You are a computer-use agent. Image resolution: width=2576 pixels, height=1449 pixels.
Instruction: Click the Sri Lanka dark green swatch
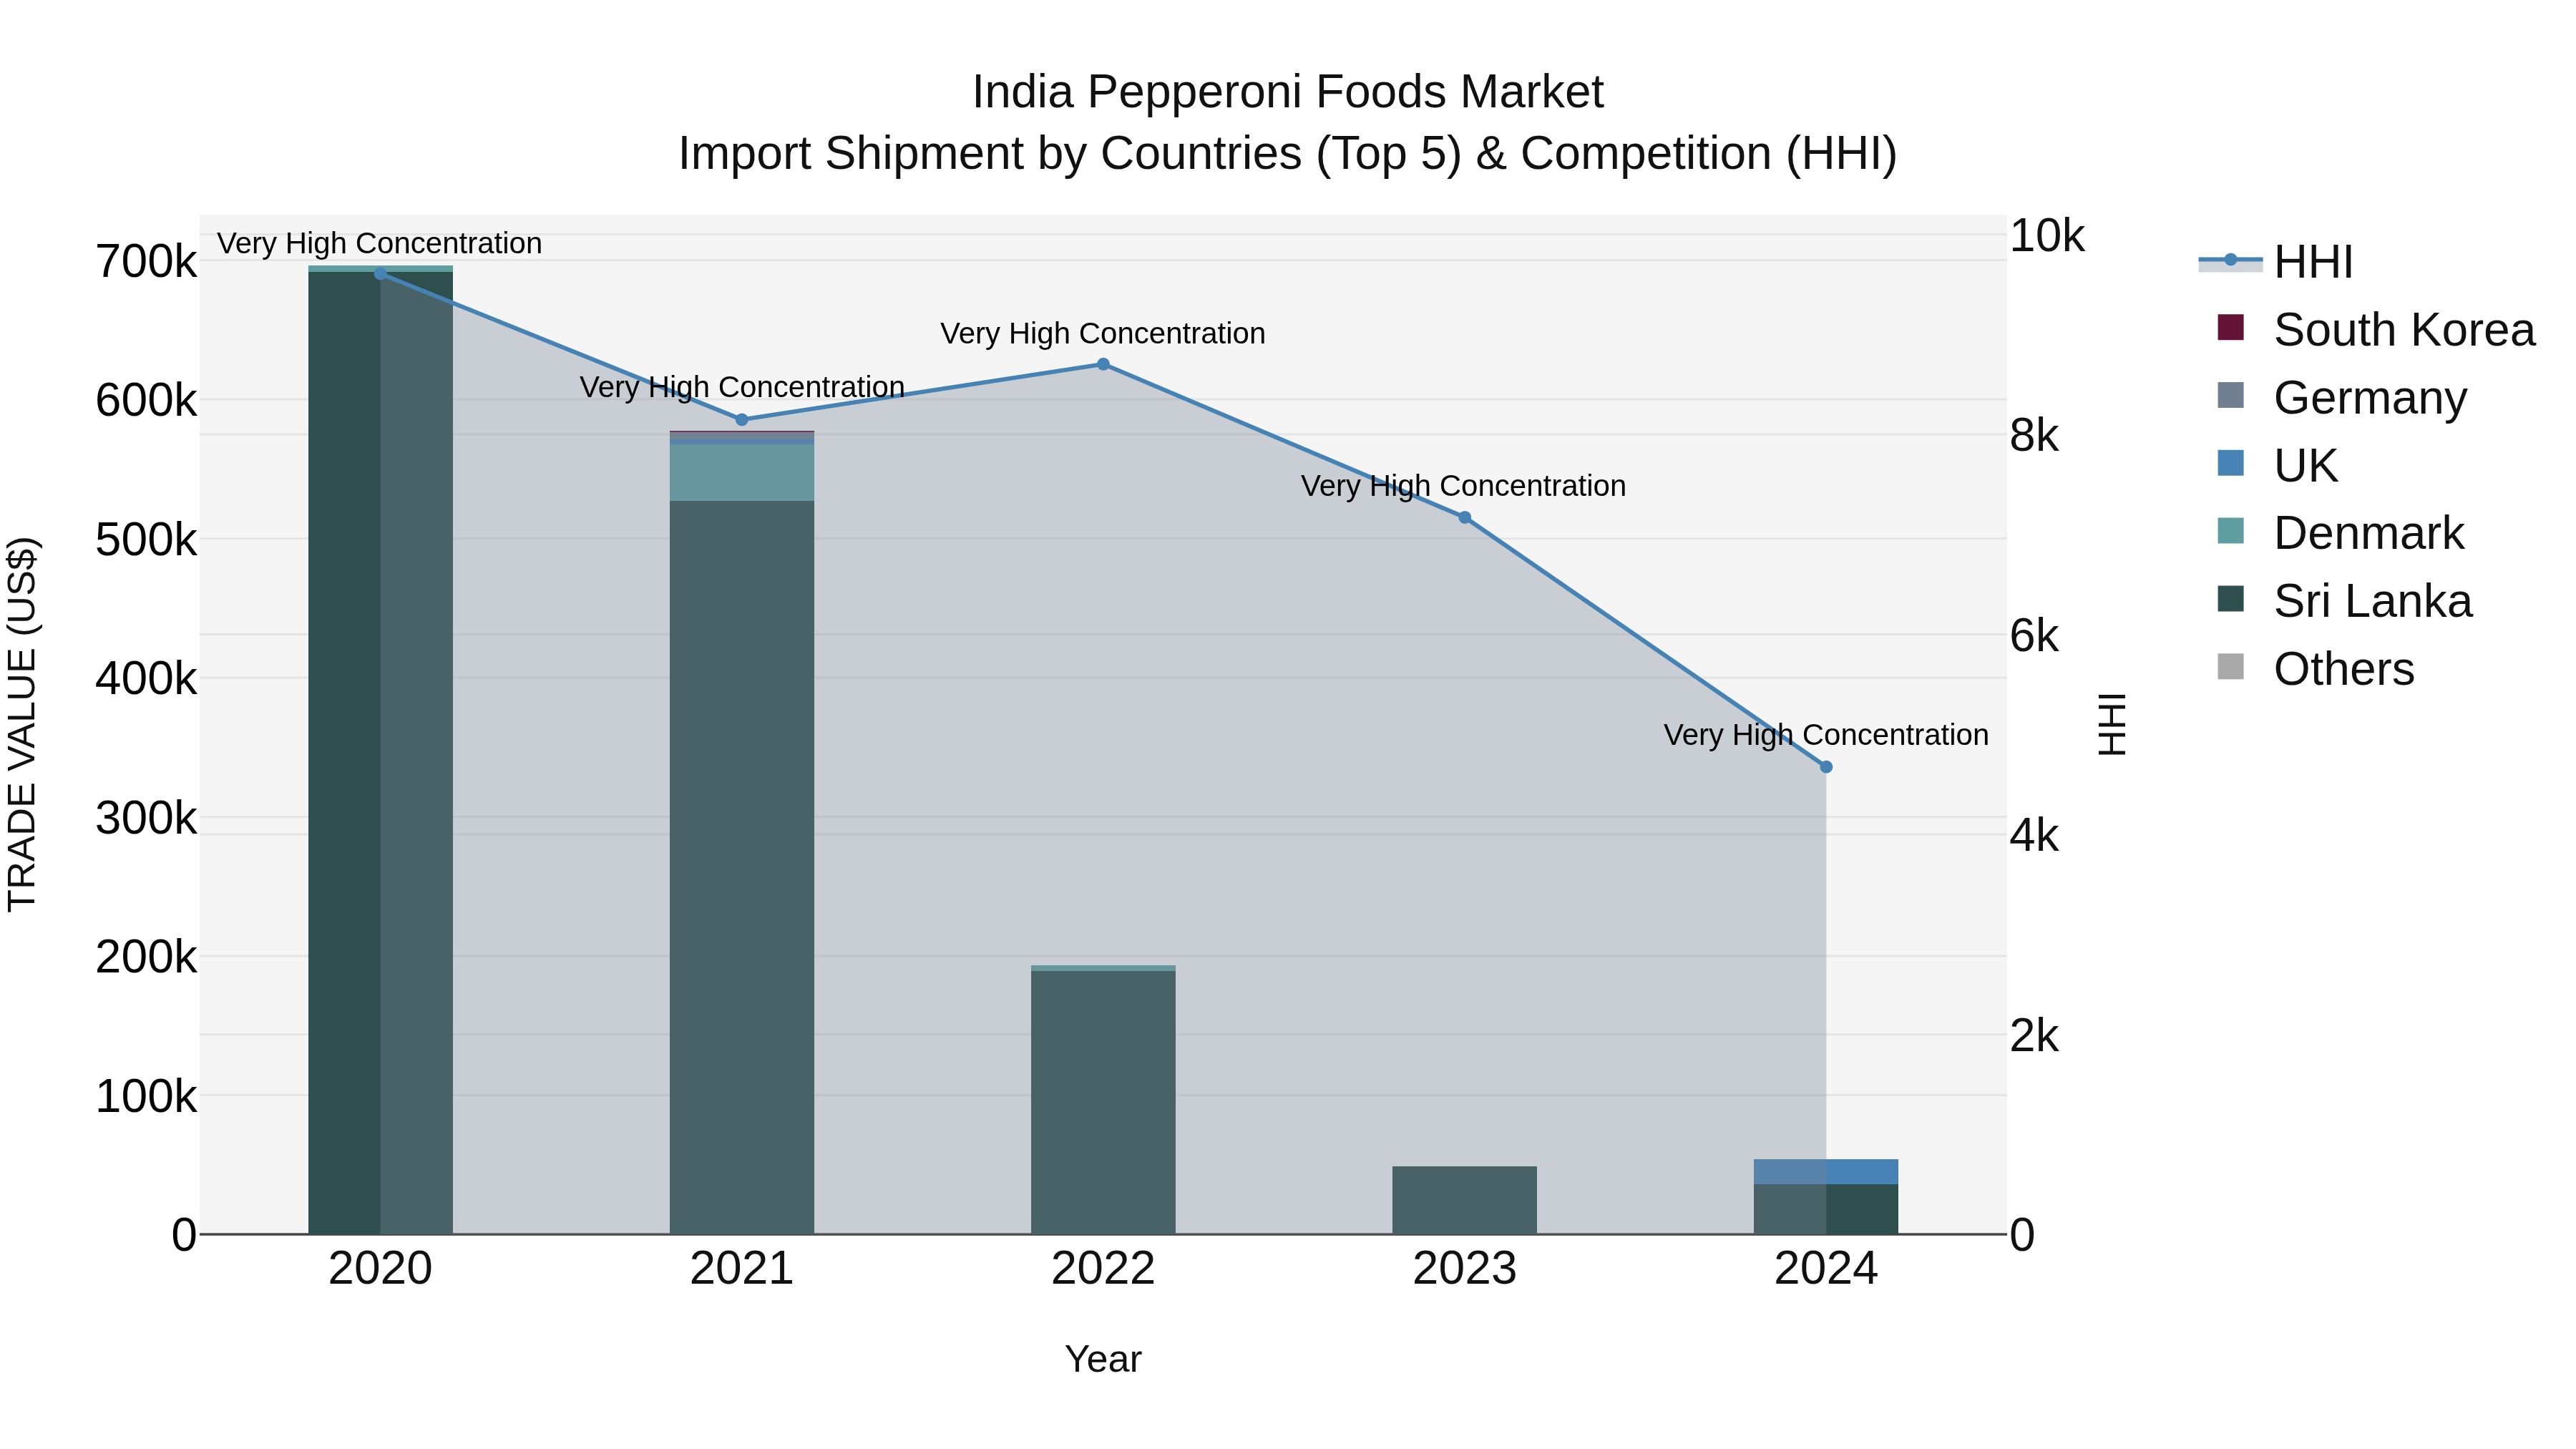(2230, 598)
